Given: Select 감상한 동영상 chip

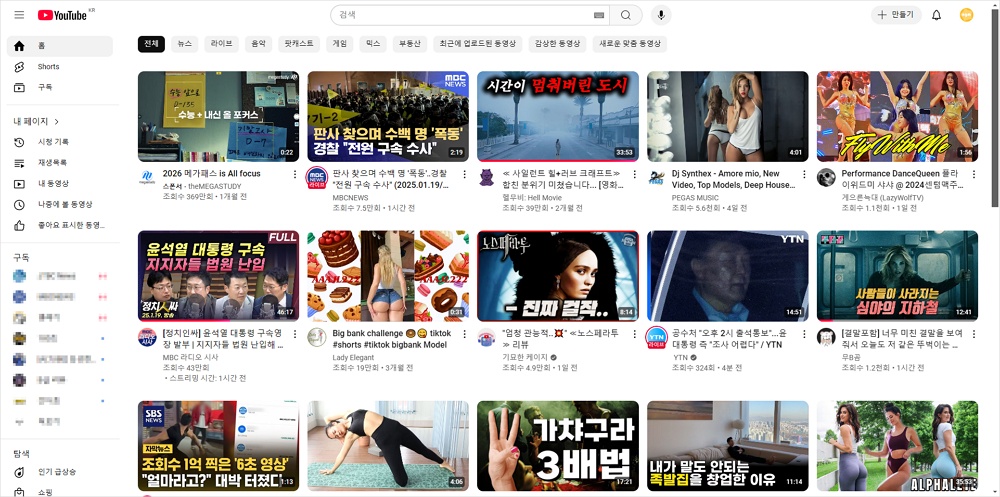Looking at the screenshot, I should pos(557,44).
